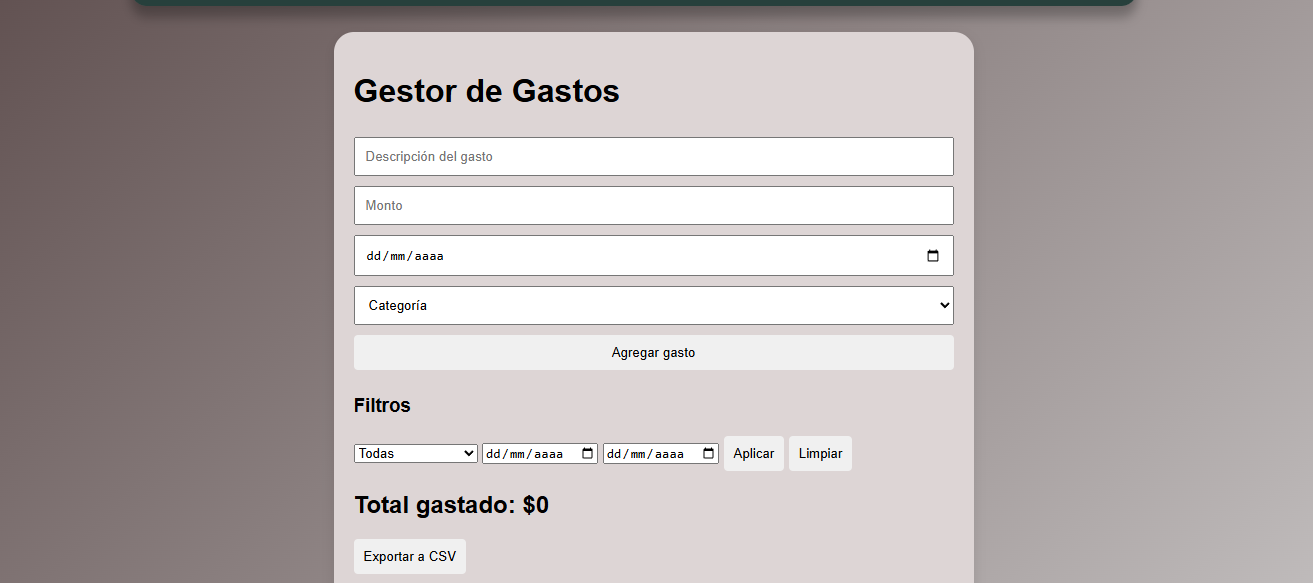Select the Monto input field
The width and height of the screenshot is (1313, 583).
654,205
